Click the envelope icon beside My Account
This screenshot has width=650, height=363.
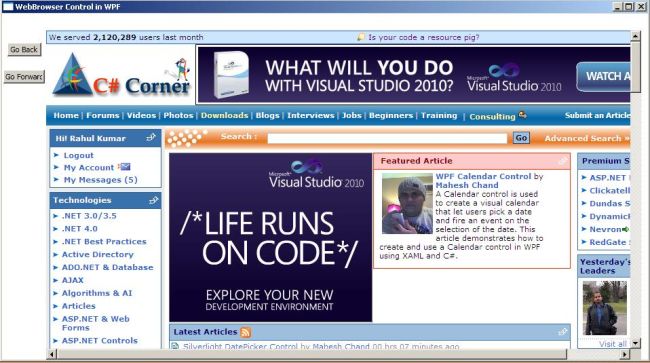coord(124,167)
